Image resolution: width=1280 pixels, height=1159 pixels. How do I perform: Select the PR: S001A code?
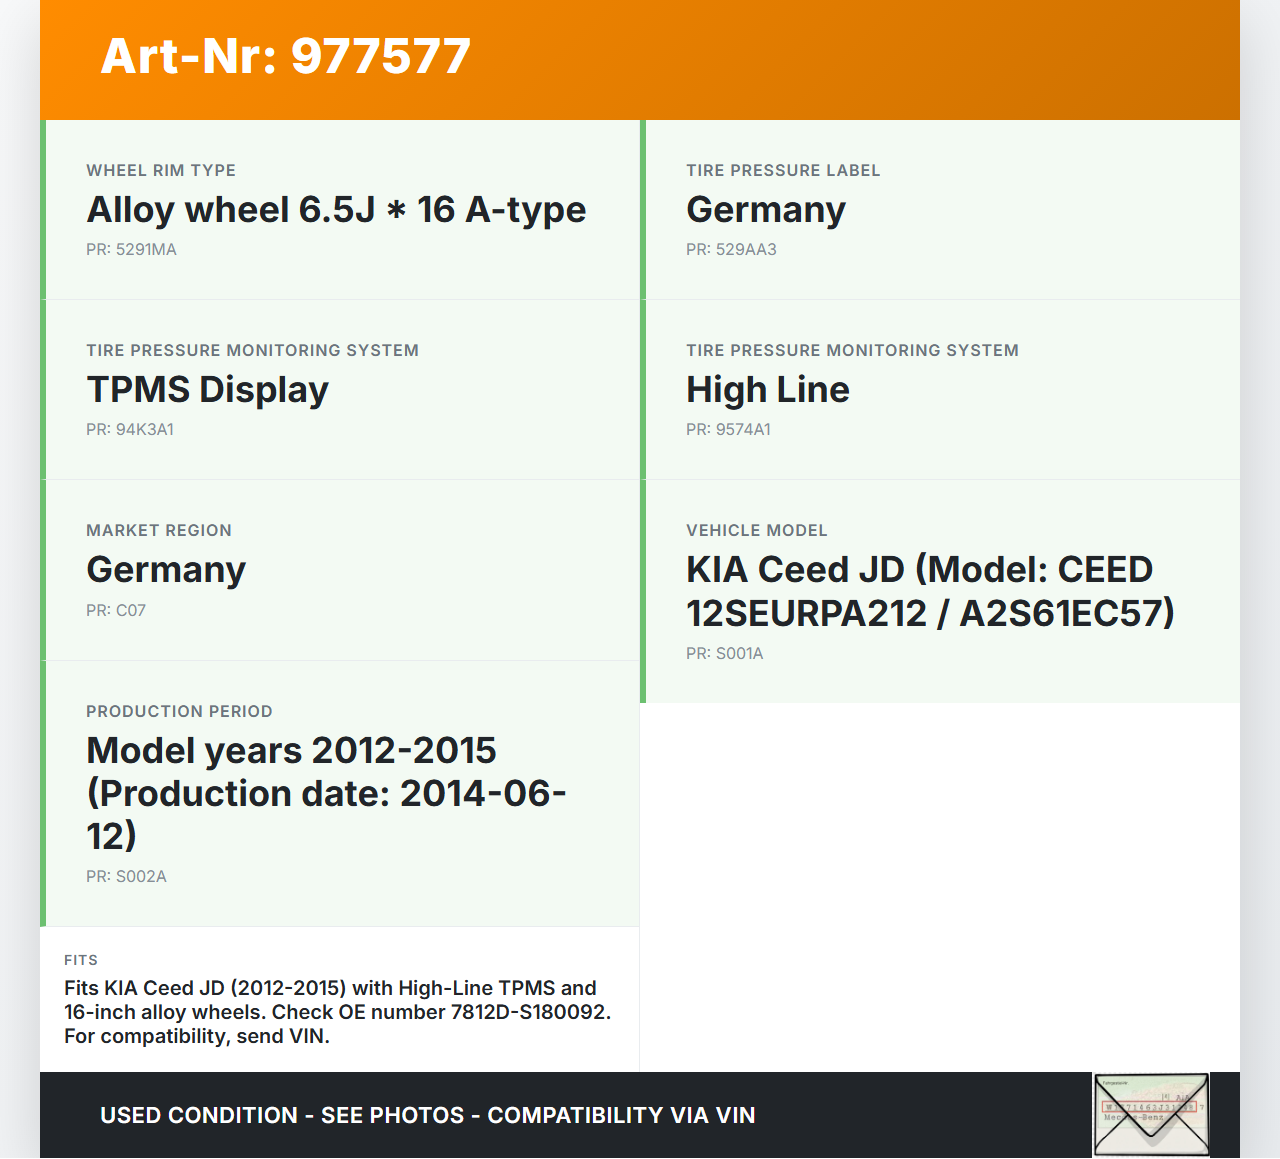tap(724, 653)
